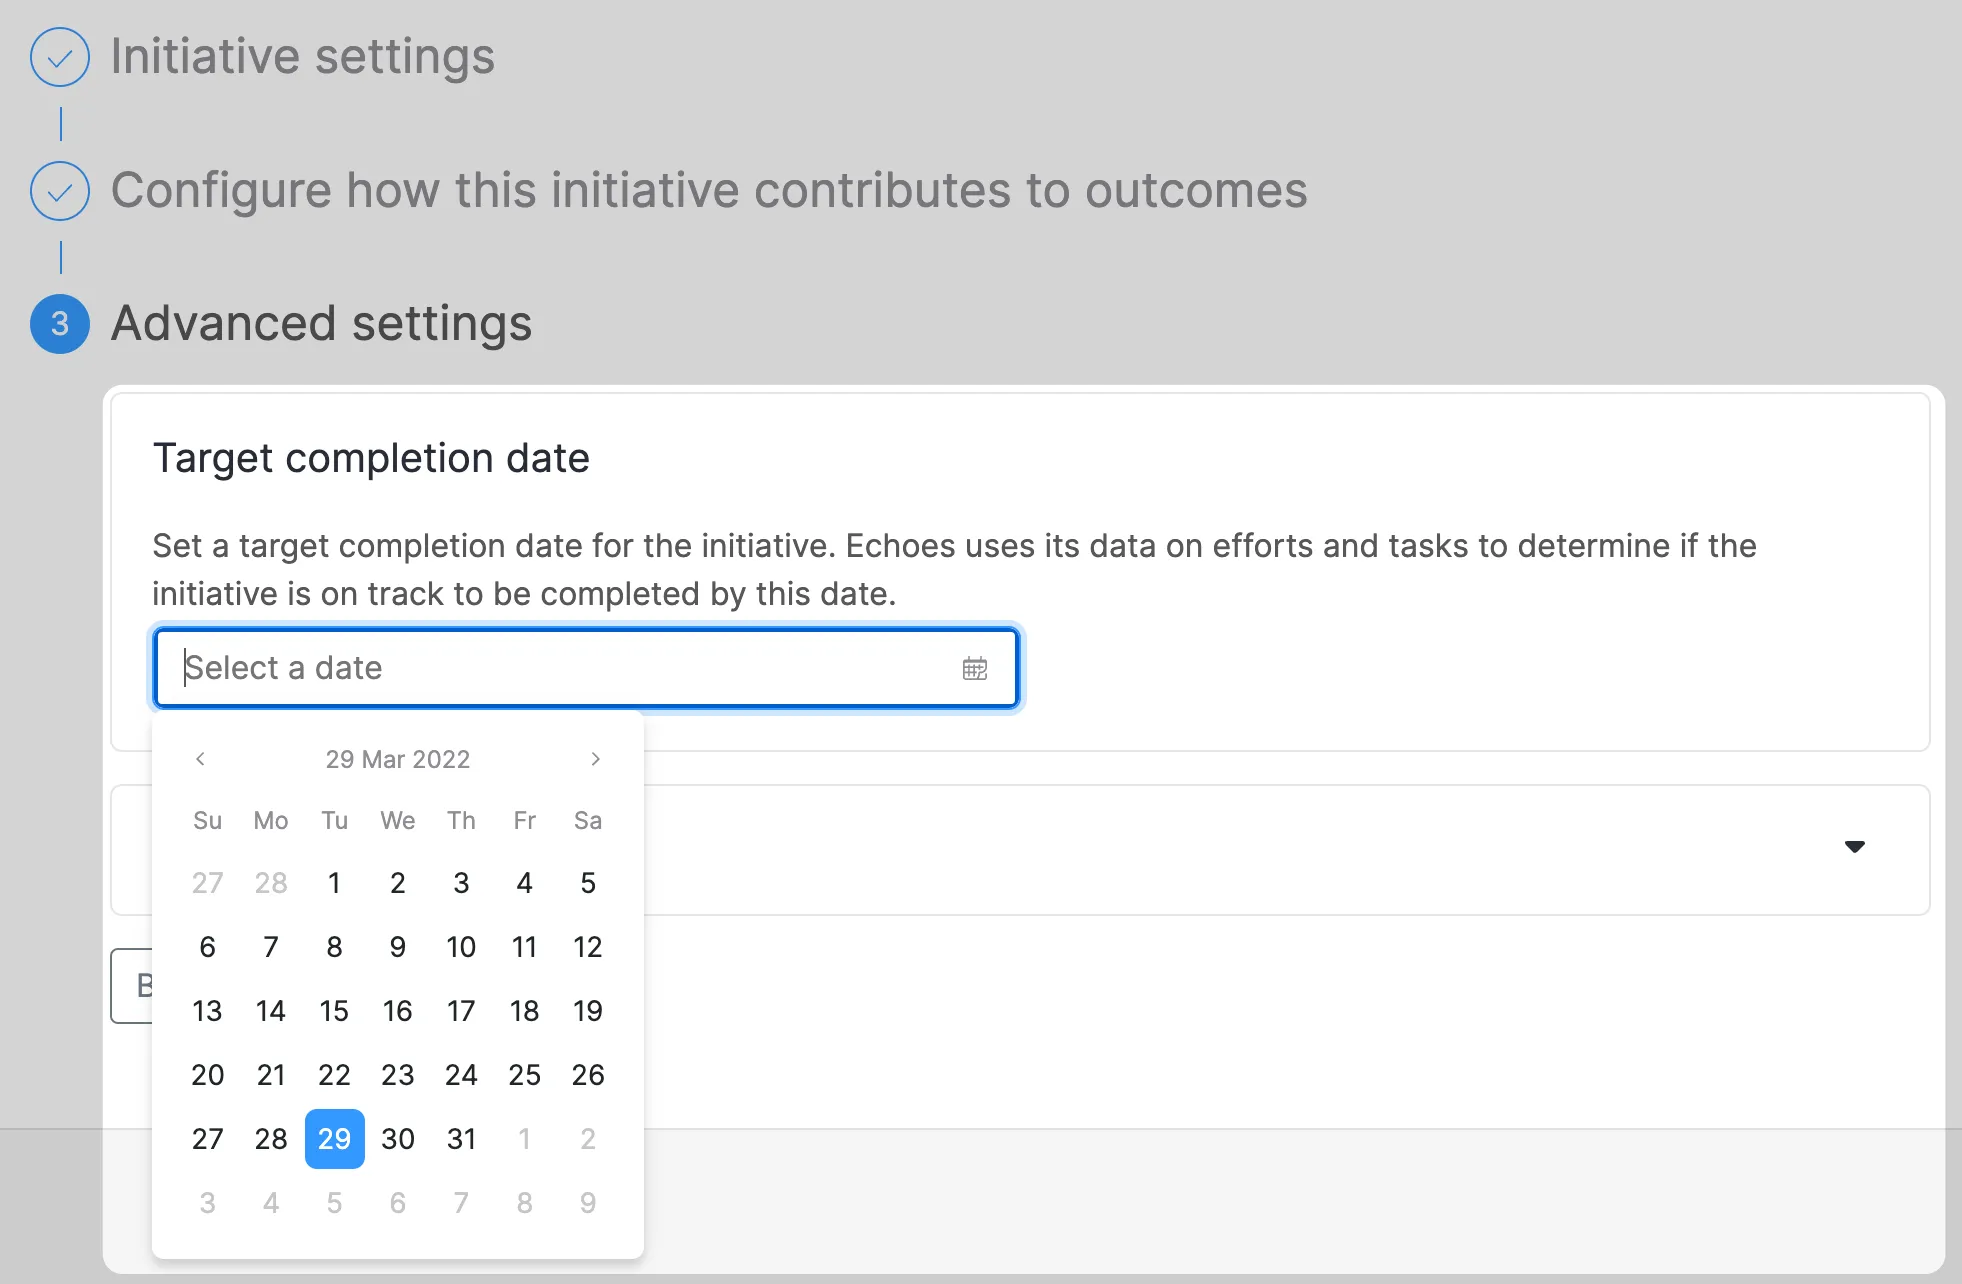Pick March 16 in the calendar

pyautogui.click(x=398, y=1011)
